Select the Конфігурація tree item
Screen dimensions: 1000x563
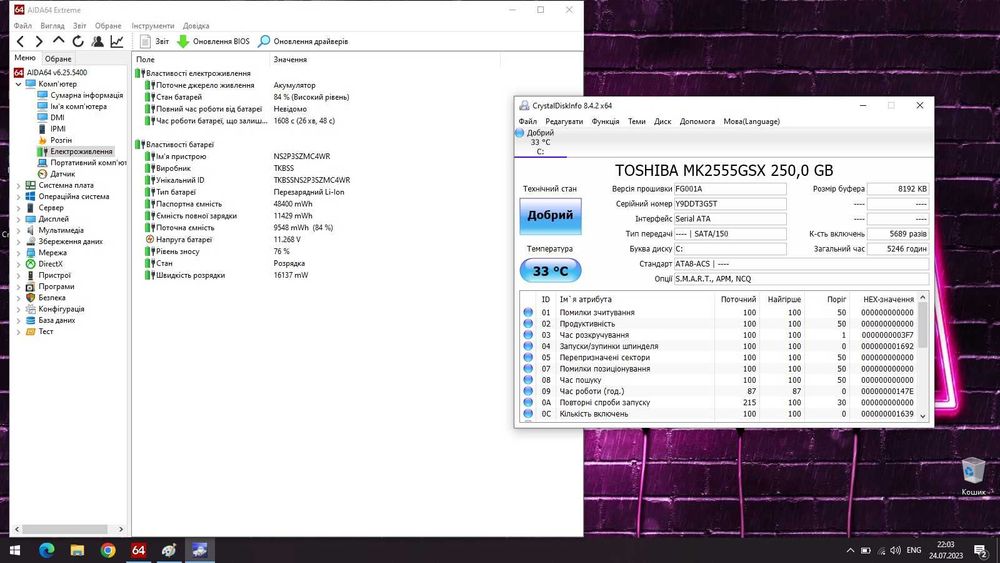pyautogui.click(x=61, y=309)
